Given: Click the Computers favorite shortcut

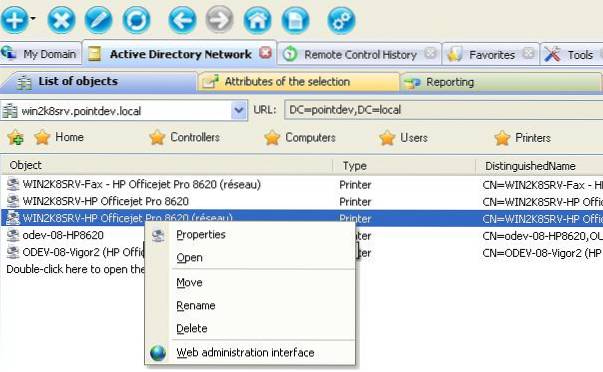Looking at the screenshot, I should pos(300,138).
